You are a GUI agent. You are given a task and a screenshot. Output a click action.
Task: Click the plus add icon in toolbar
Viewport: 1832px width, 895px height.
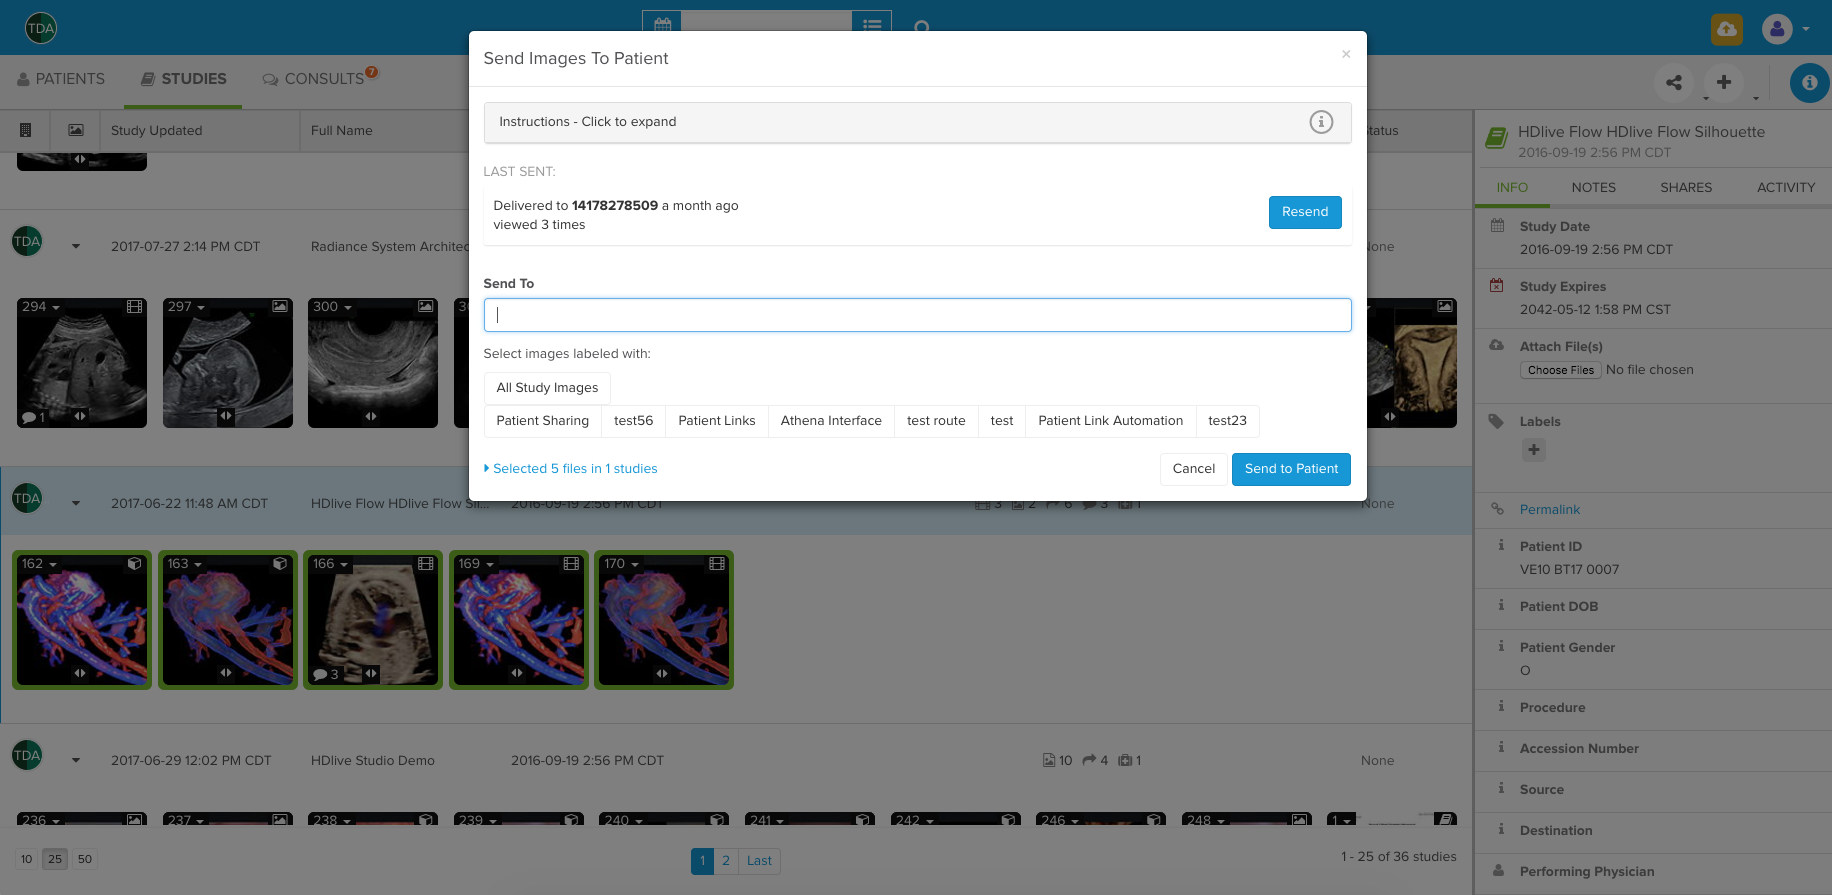(x=1724, y=82)
